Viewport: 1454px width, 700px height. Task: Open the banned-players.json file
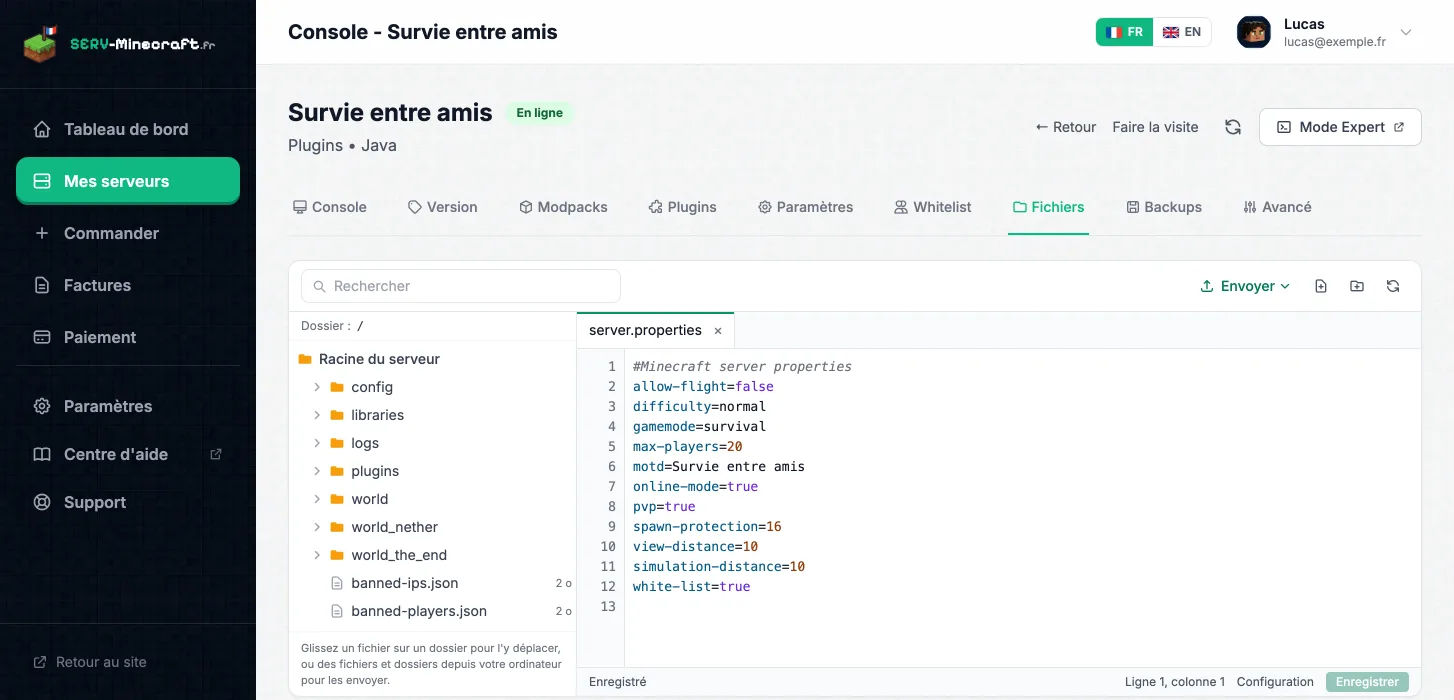click(432, 611)
